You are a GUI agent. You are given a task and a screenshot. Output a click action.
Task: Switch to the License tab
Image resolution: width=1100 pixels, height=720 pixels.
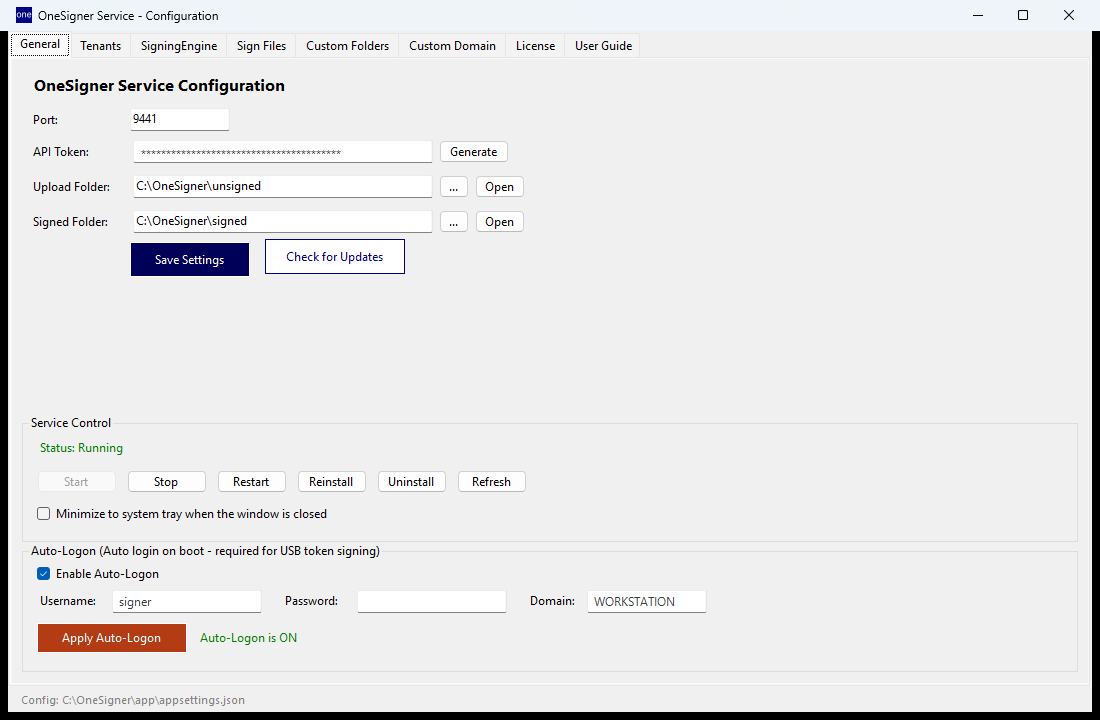(535, 46)
